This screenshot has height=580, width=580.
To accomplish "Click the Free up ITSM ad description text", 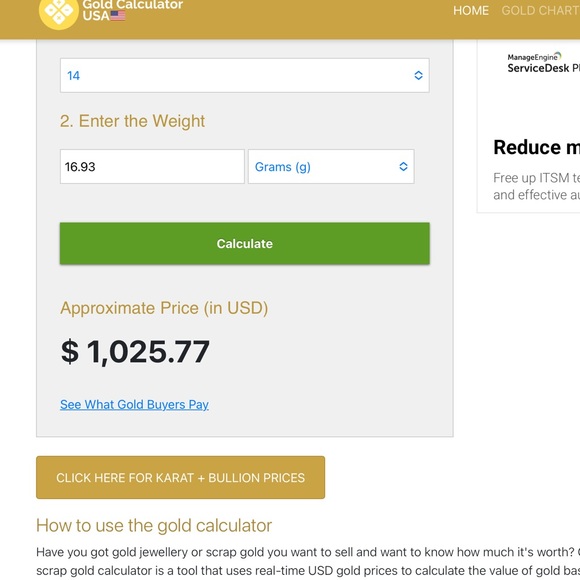I will (536, 186).
